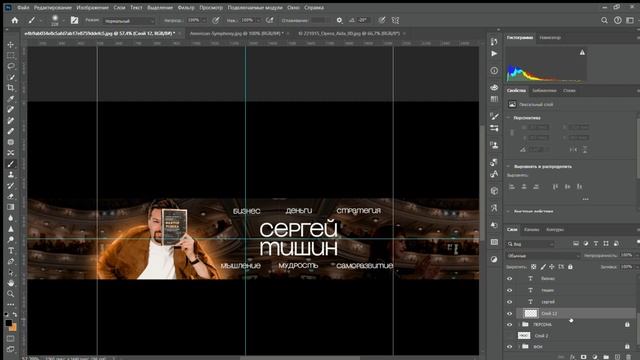Add a layer style with fx icon
The height and width of the screenshot is (360, 640).
(x=572, y=357)
